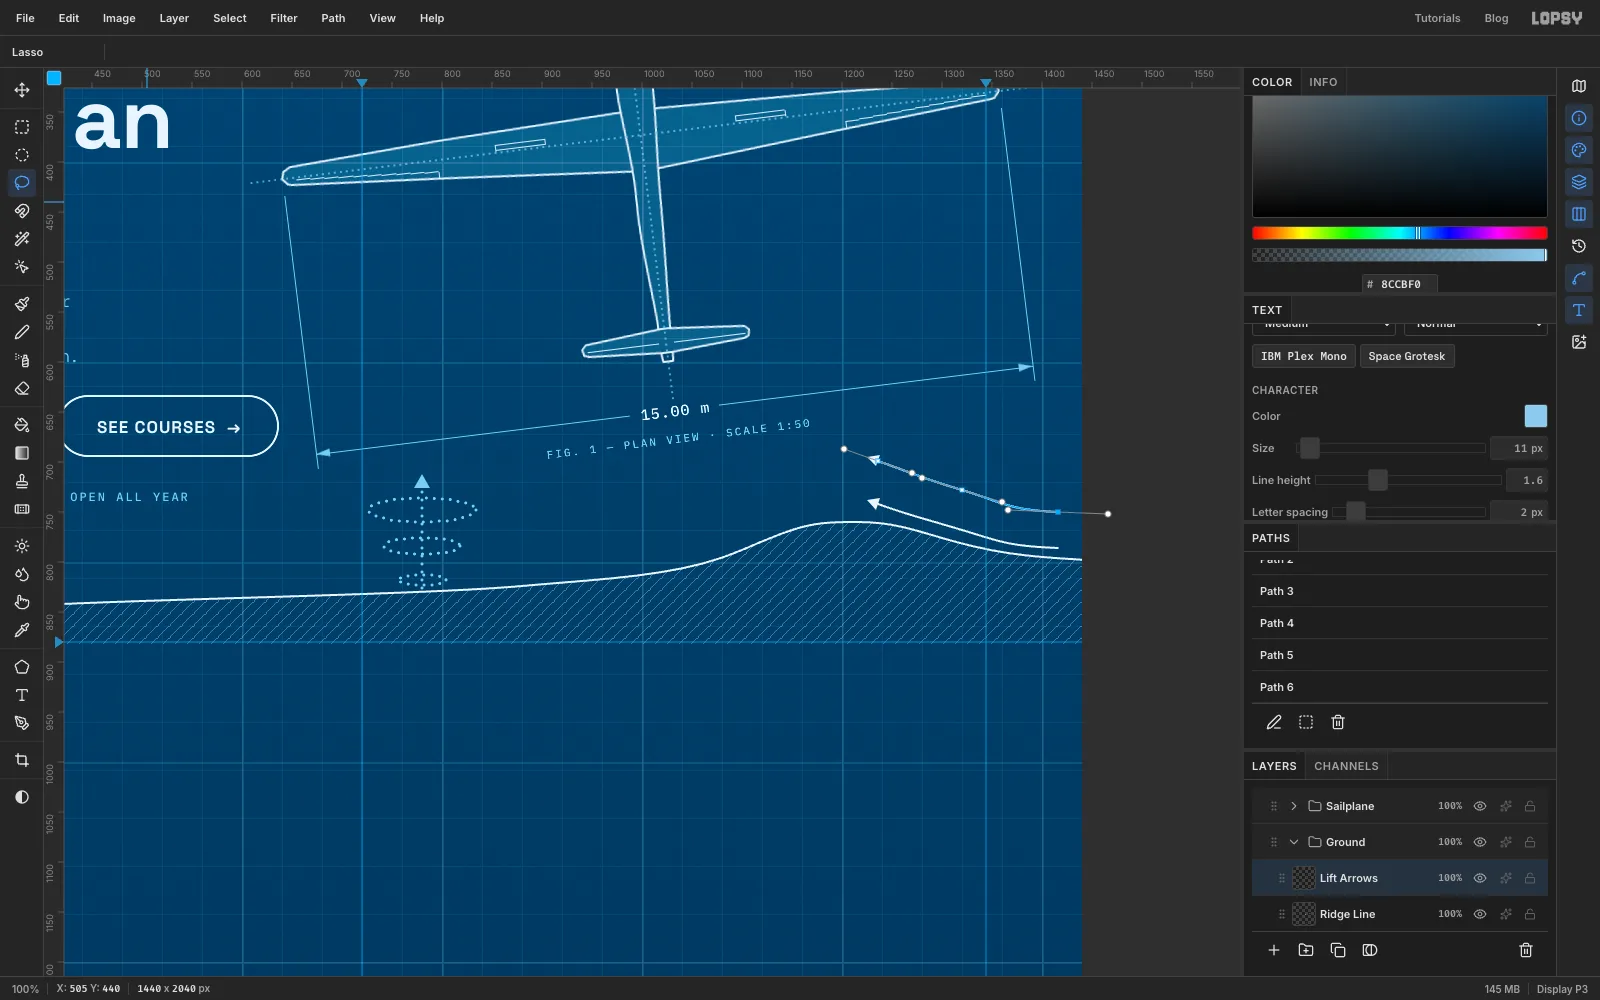Collapse the Ground layer group

1294,842
